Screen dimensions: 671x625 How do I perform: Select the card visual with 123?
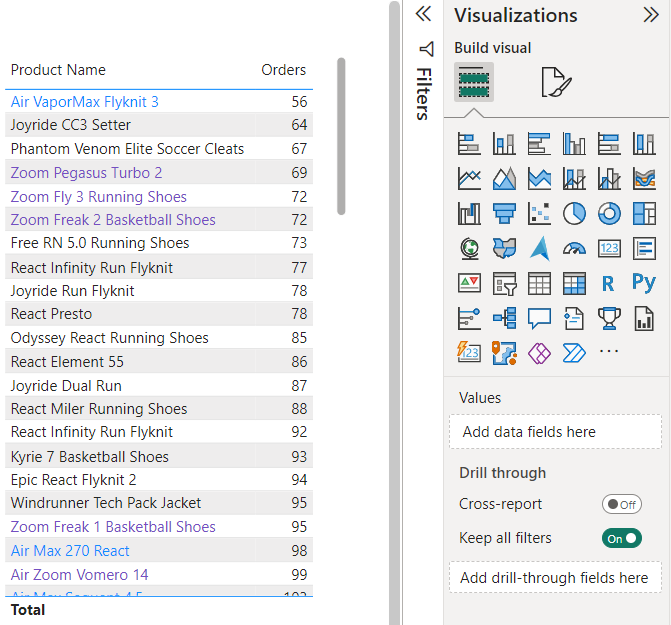click(609, 249)
